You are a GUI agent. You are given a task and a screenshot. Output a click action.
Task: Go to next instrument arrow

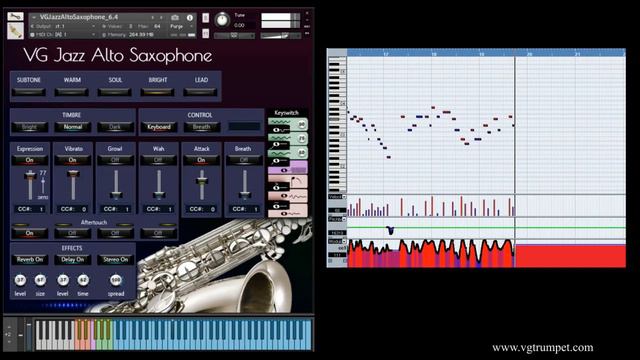[x=161, y=18]
